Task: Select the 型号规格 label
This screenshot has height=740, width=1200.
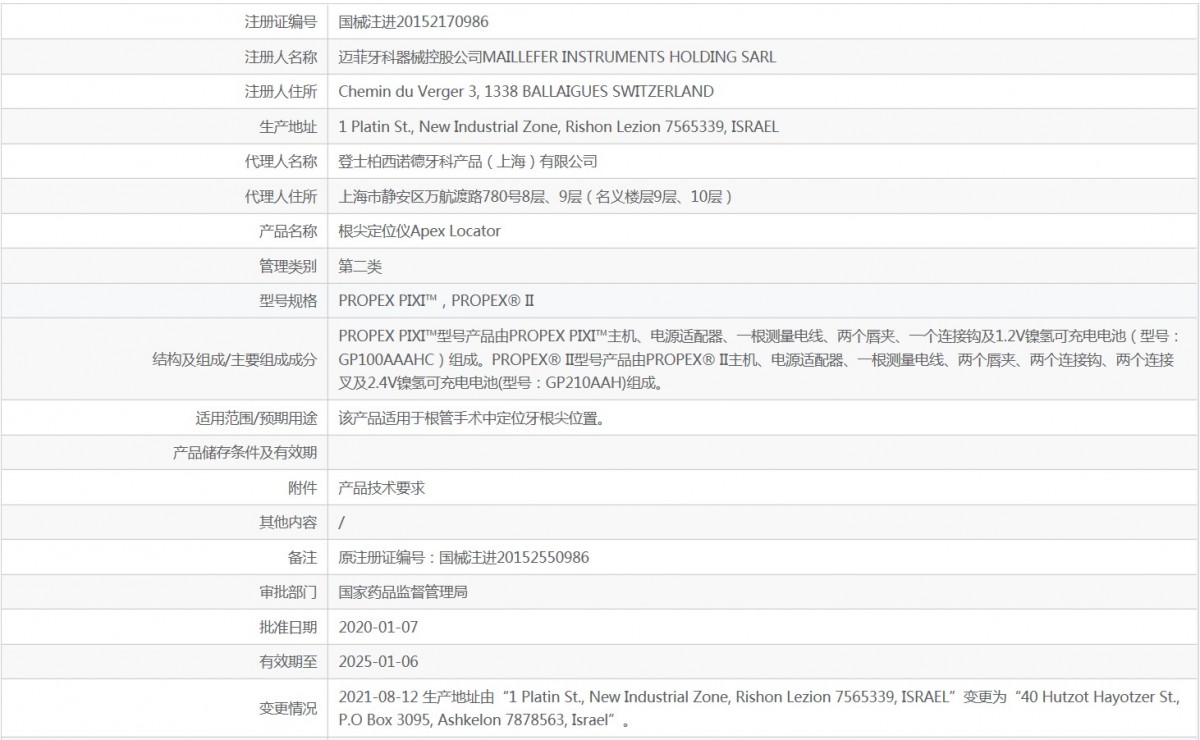Action: coord(288,300)
